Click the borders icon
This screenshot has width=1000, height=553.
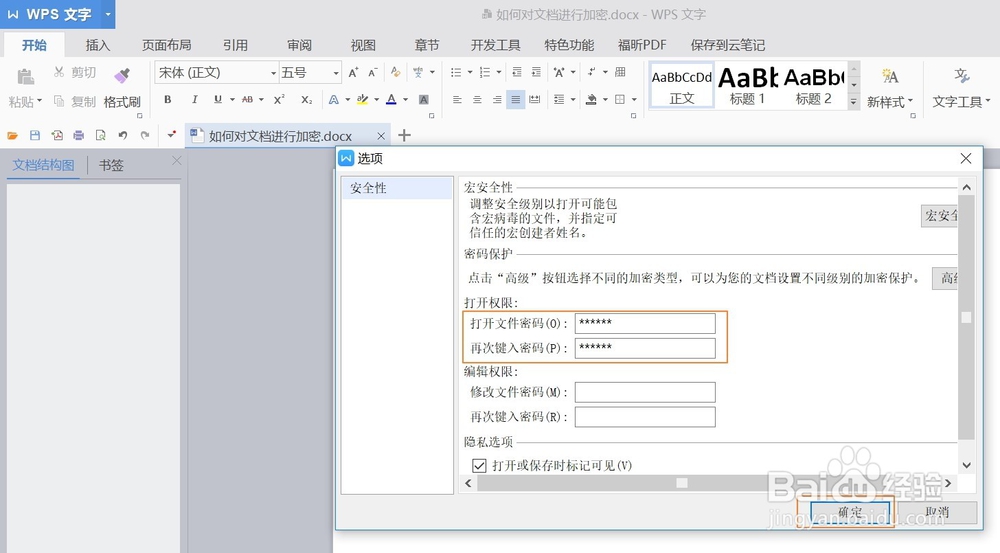620,100
